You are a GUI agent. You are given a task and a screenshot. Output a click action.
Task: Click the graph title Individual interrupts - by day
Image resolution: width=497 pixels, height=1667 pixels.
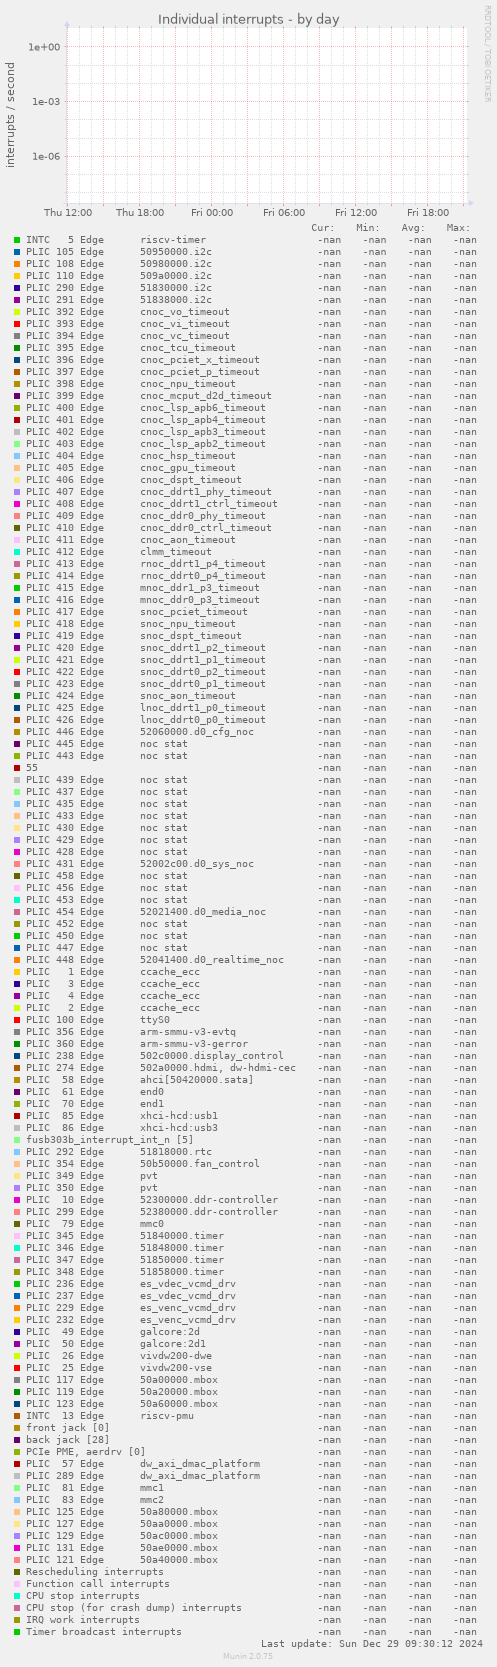[248, 20]
